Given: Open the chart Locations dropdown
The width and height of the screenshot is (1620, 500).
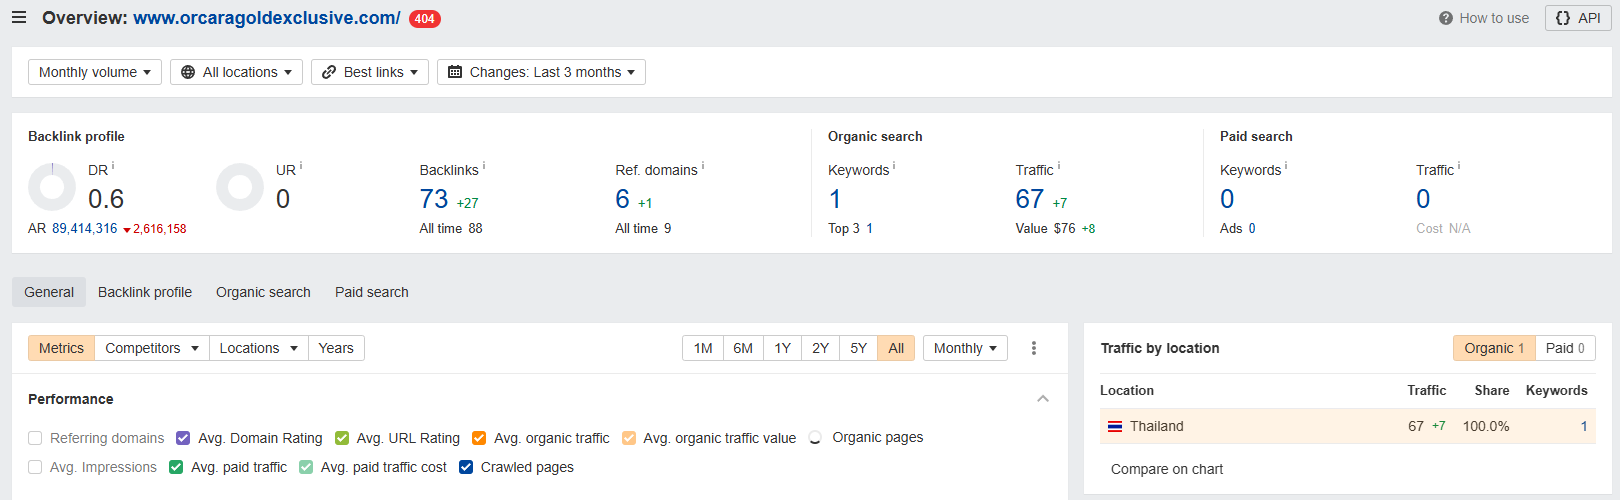Looking at the screenshot, I should [259, 348].
